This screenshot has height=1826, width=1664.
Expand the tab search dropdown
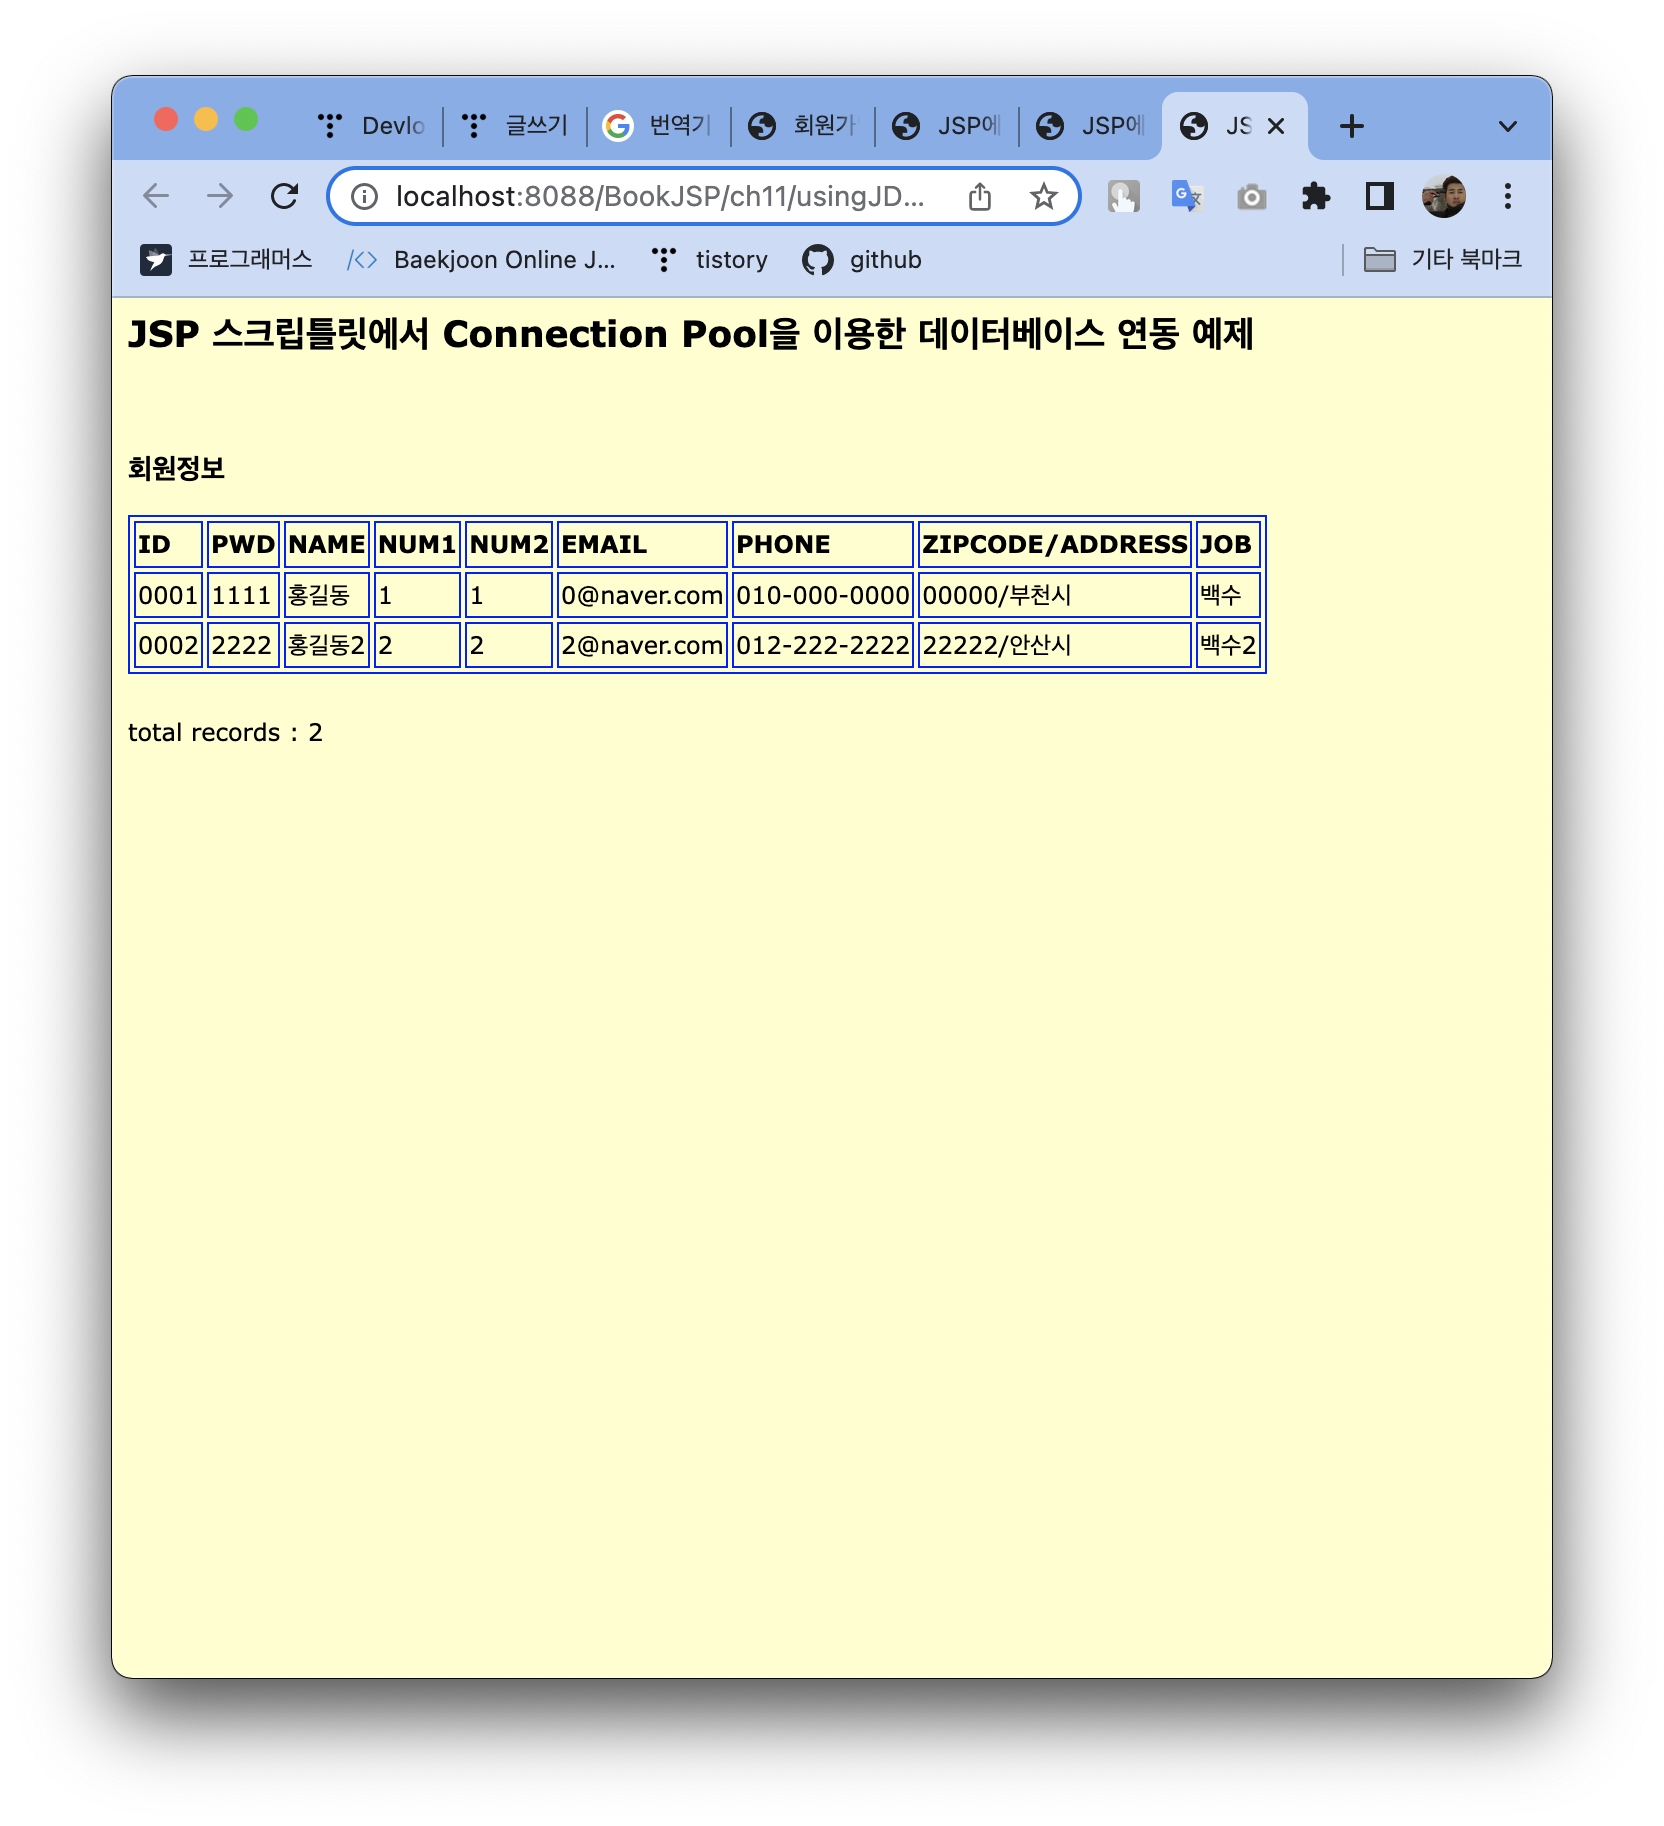1508,126
